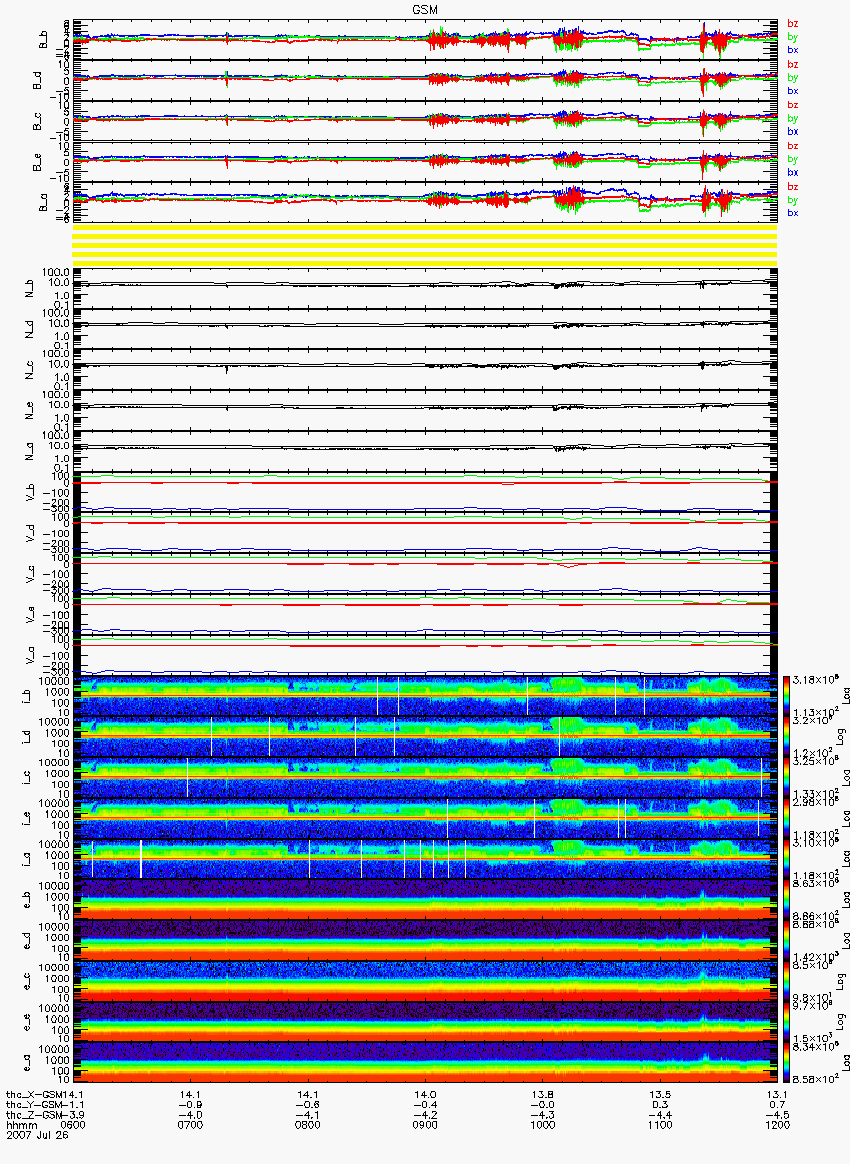Viewport: 850px width, 1164px height.
Task: Click the green by legend of B_b panel
Action: (x=793, y=36)
